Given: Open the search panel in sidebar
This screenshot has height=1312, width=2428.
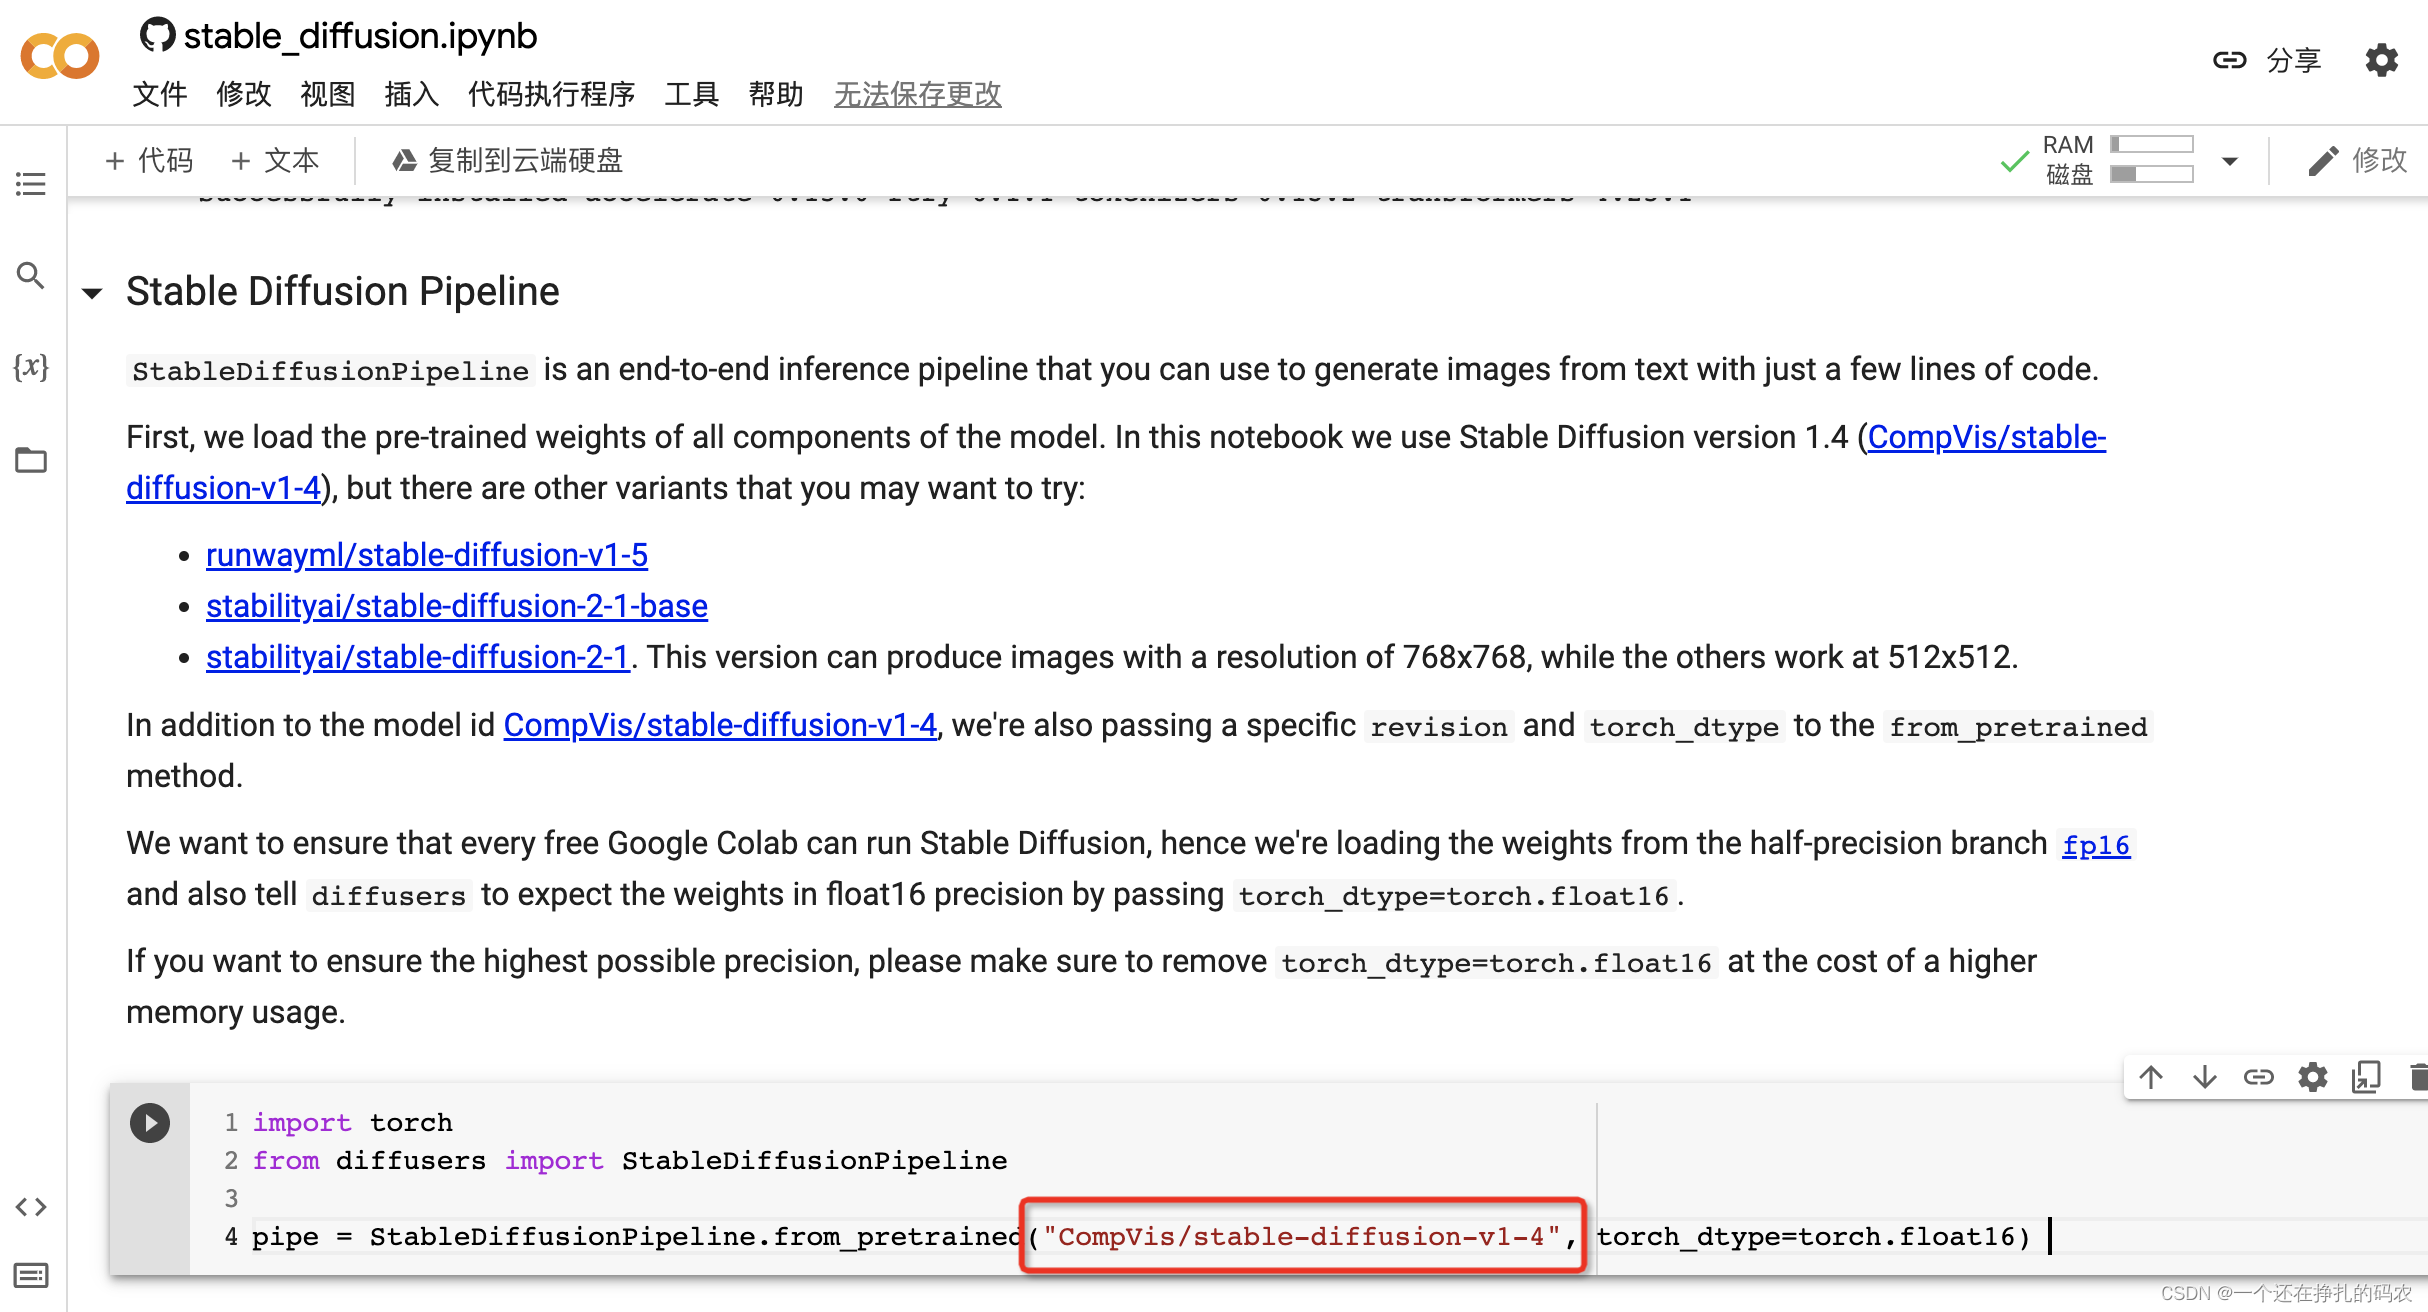Looking at the screenshot, I should [30, 276].
